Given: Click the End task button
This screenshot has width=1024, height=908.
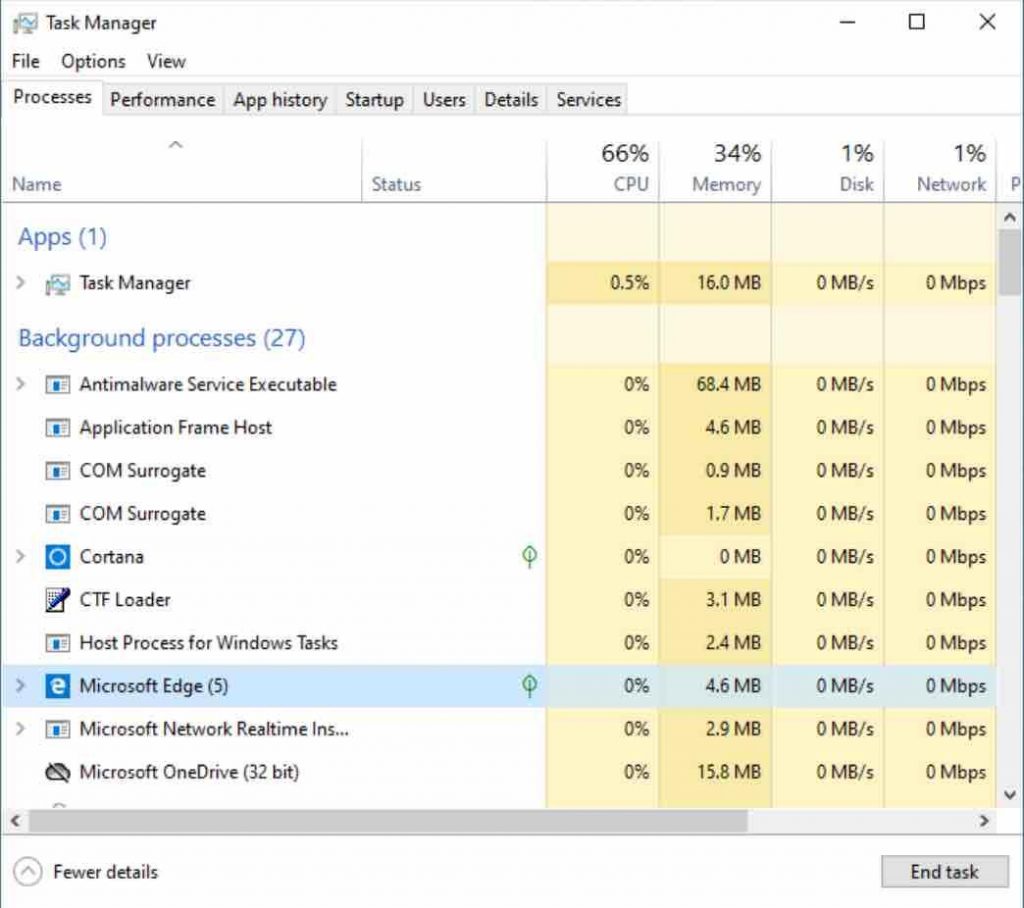Looking at the screenshot, I should click(943, 871).
